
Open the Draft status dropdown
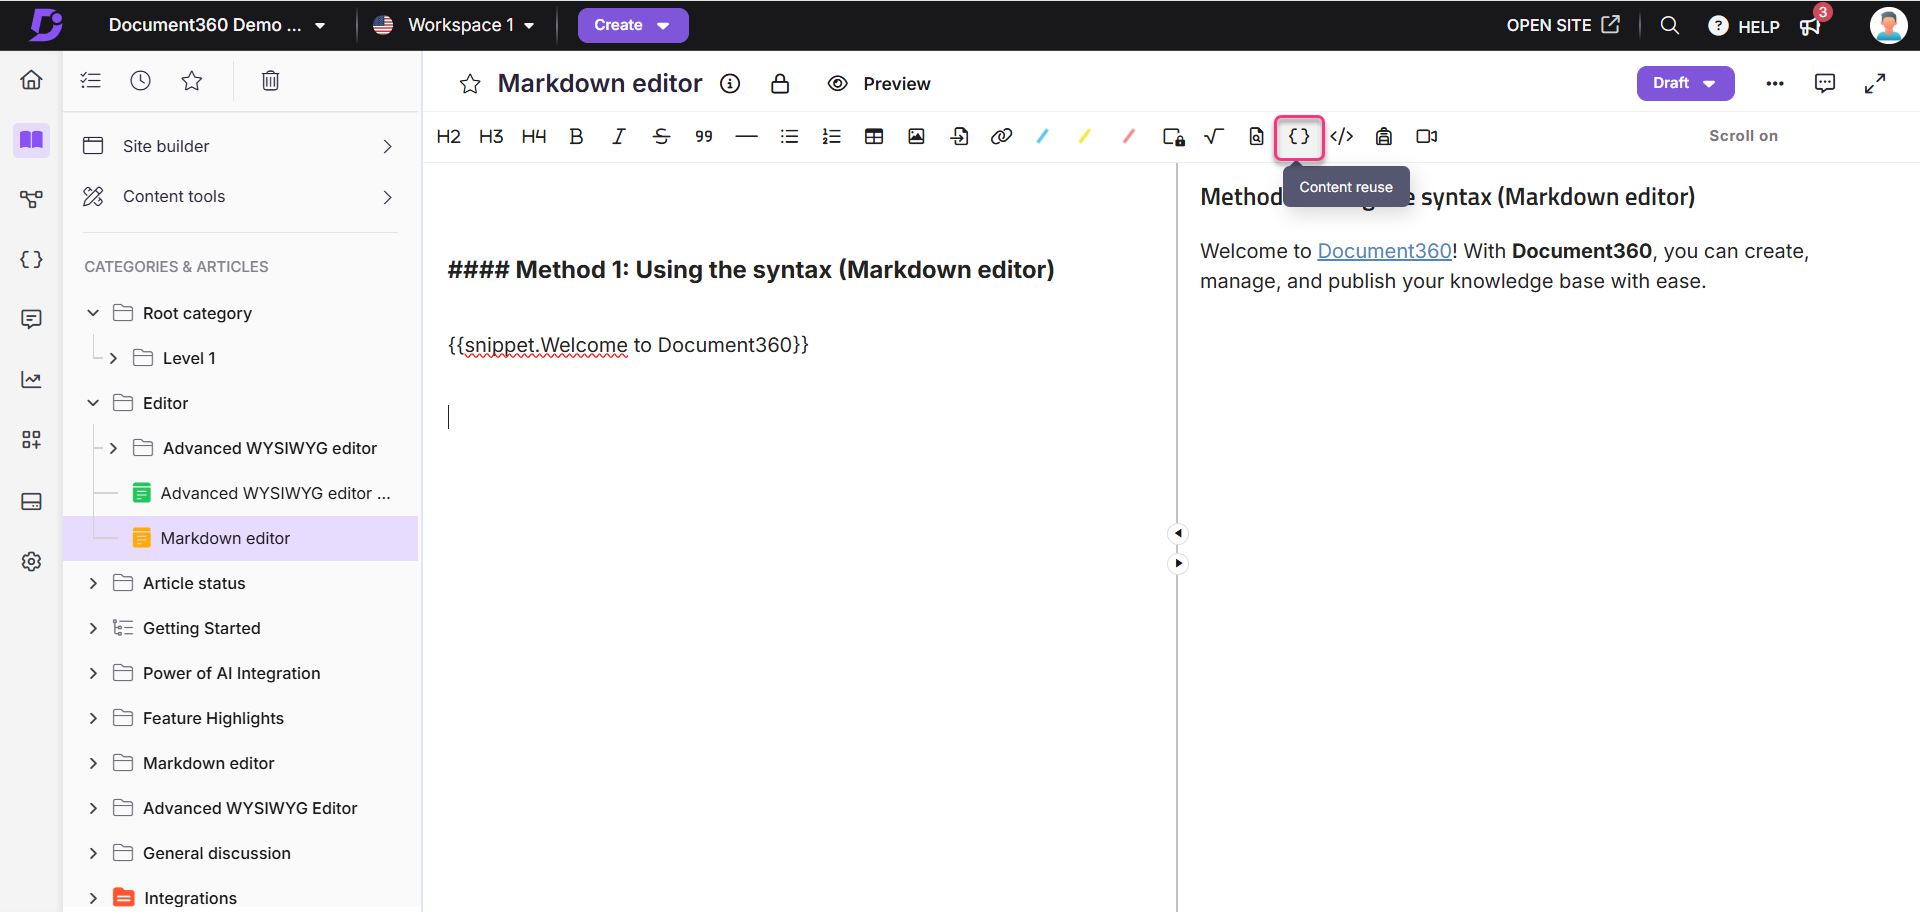point(1685,83)
